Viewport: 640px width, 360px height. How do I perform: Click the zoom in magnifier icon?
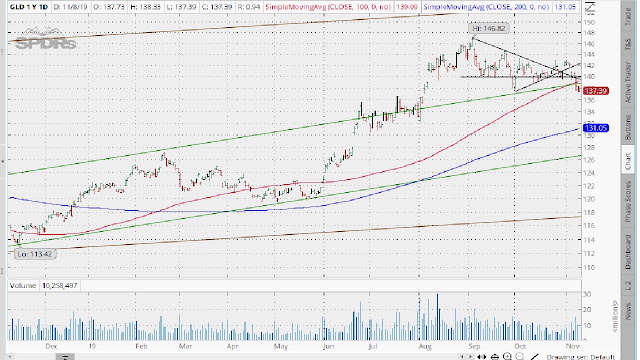tap(507, 356)
